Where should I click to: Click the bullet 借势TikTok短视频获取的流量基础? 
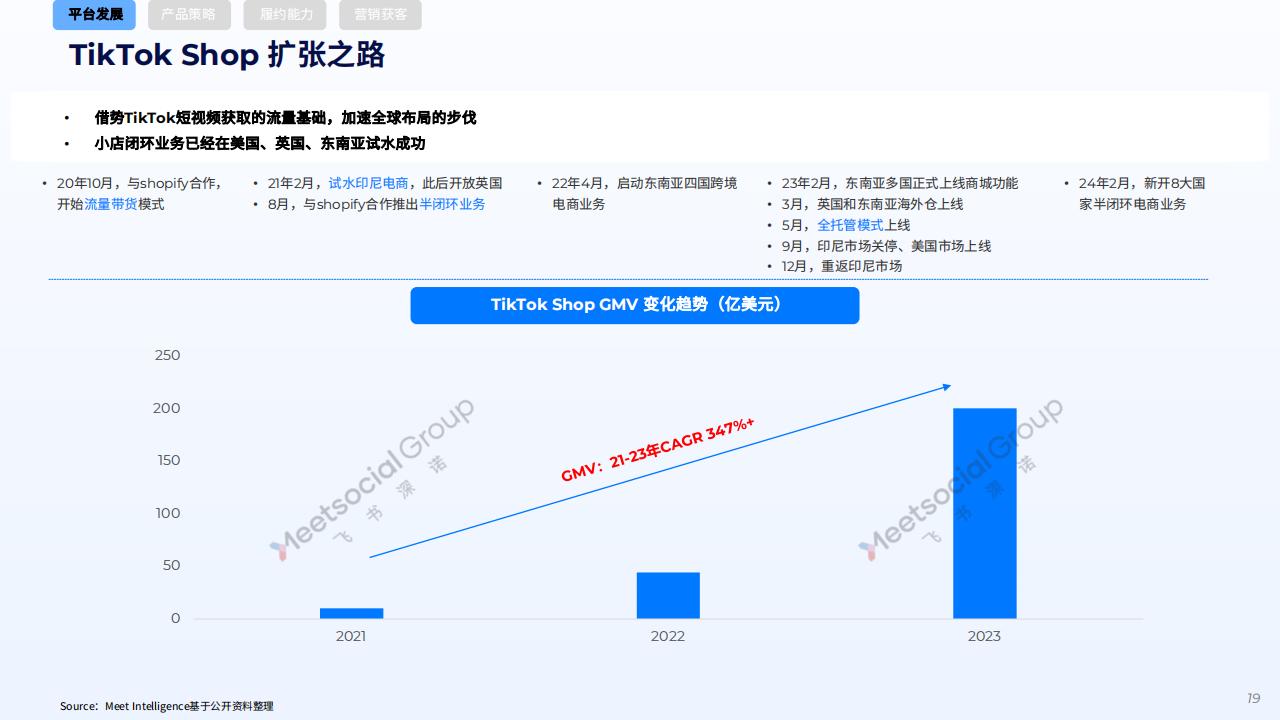click(285, 118)
